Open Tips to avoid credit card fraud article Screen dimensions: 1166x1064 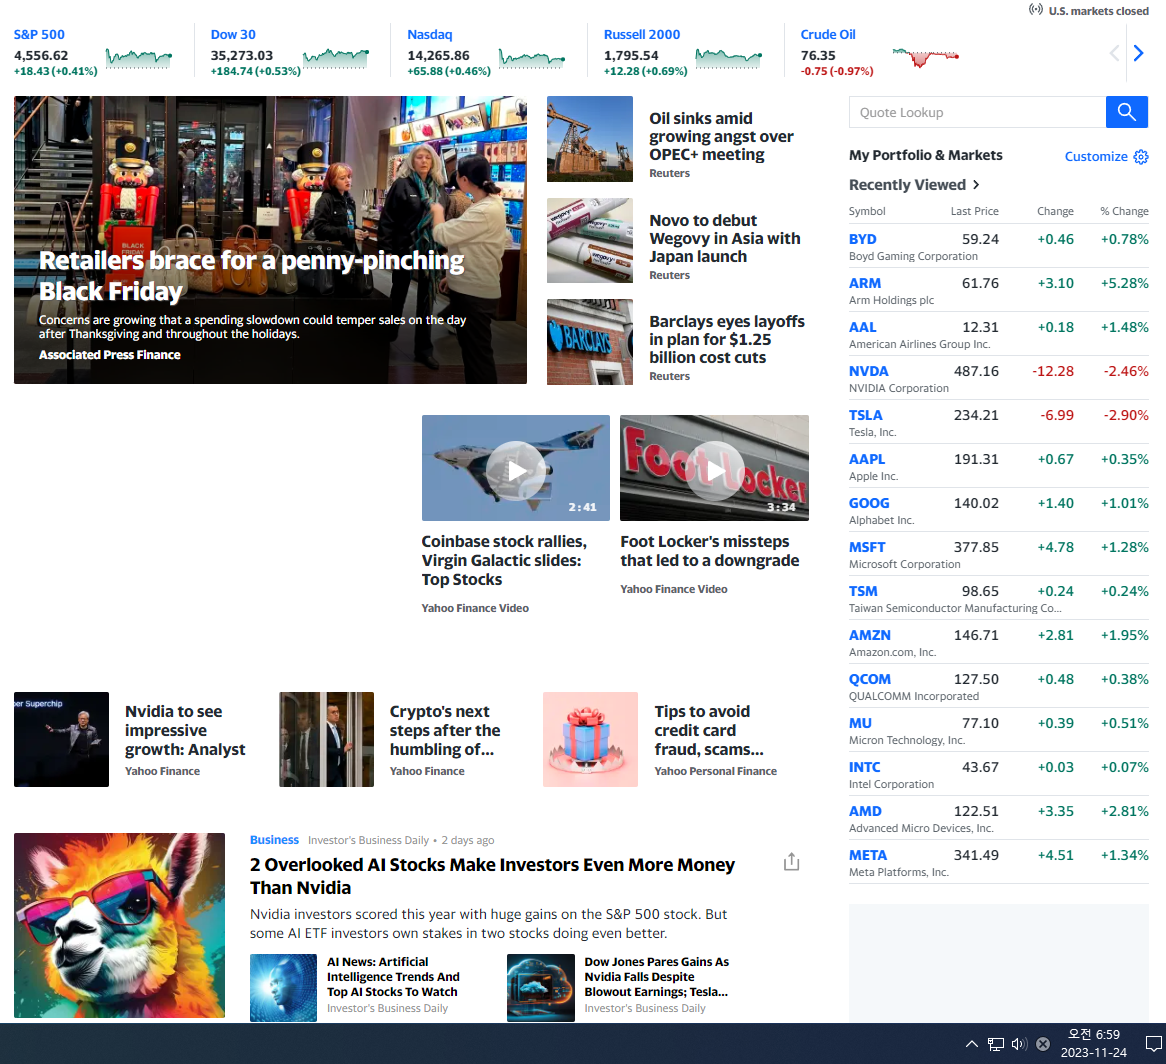tap(709, 730)
